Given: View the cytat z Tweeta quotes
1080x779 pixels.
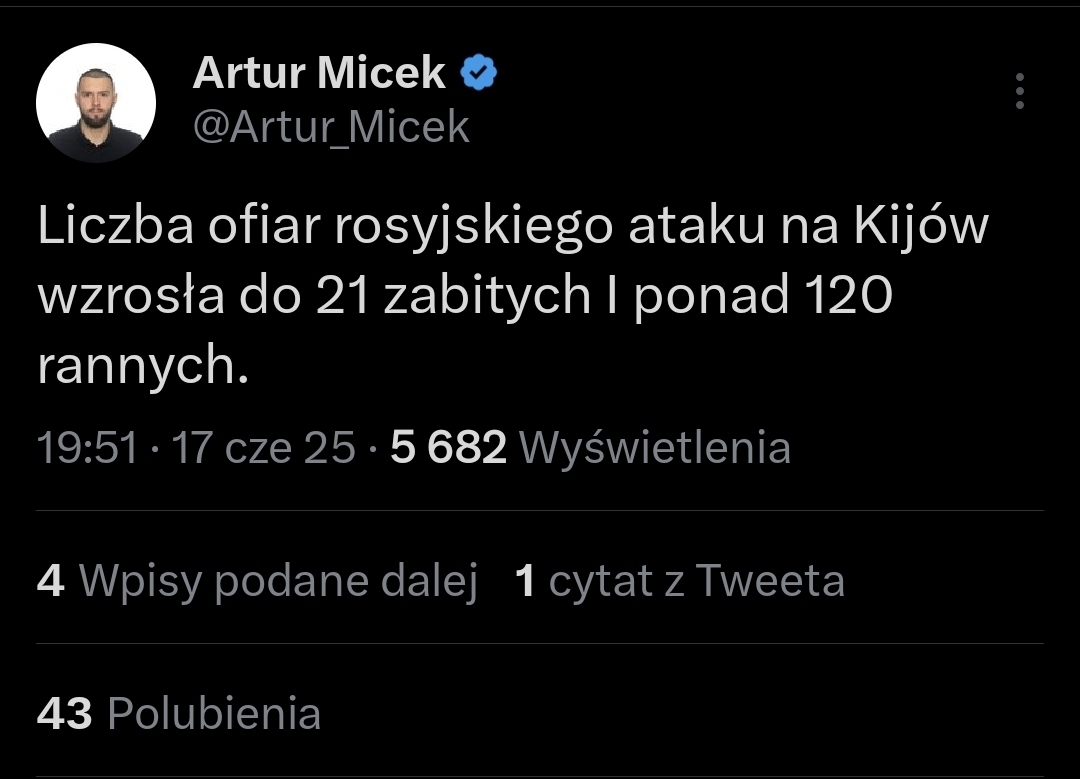Looking at the screenshot, I should pyautogui.click(x=696, y=581).
